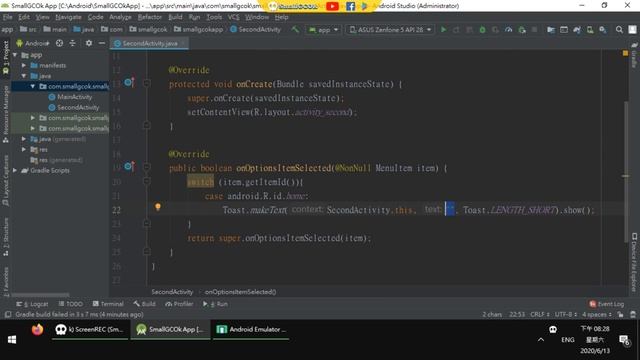
Task: Click the tool window toggle icon in status bar
Action: tap(8, 314)
